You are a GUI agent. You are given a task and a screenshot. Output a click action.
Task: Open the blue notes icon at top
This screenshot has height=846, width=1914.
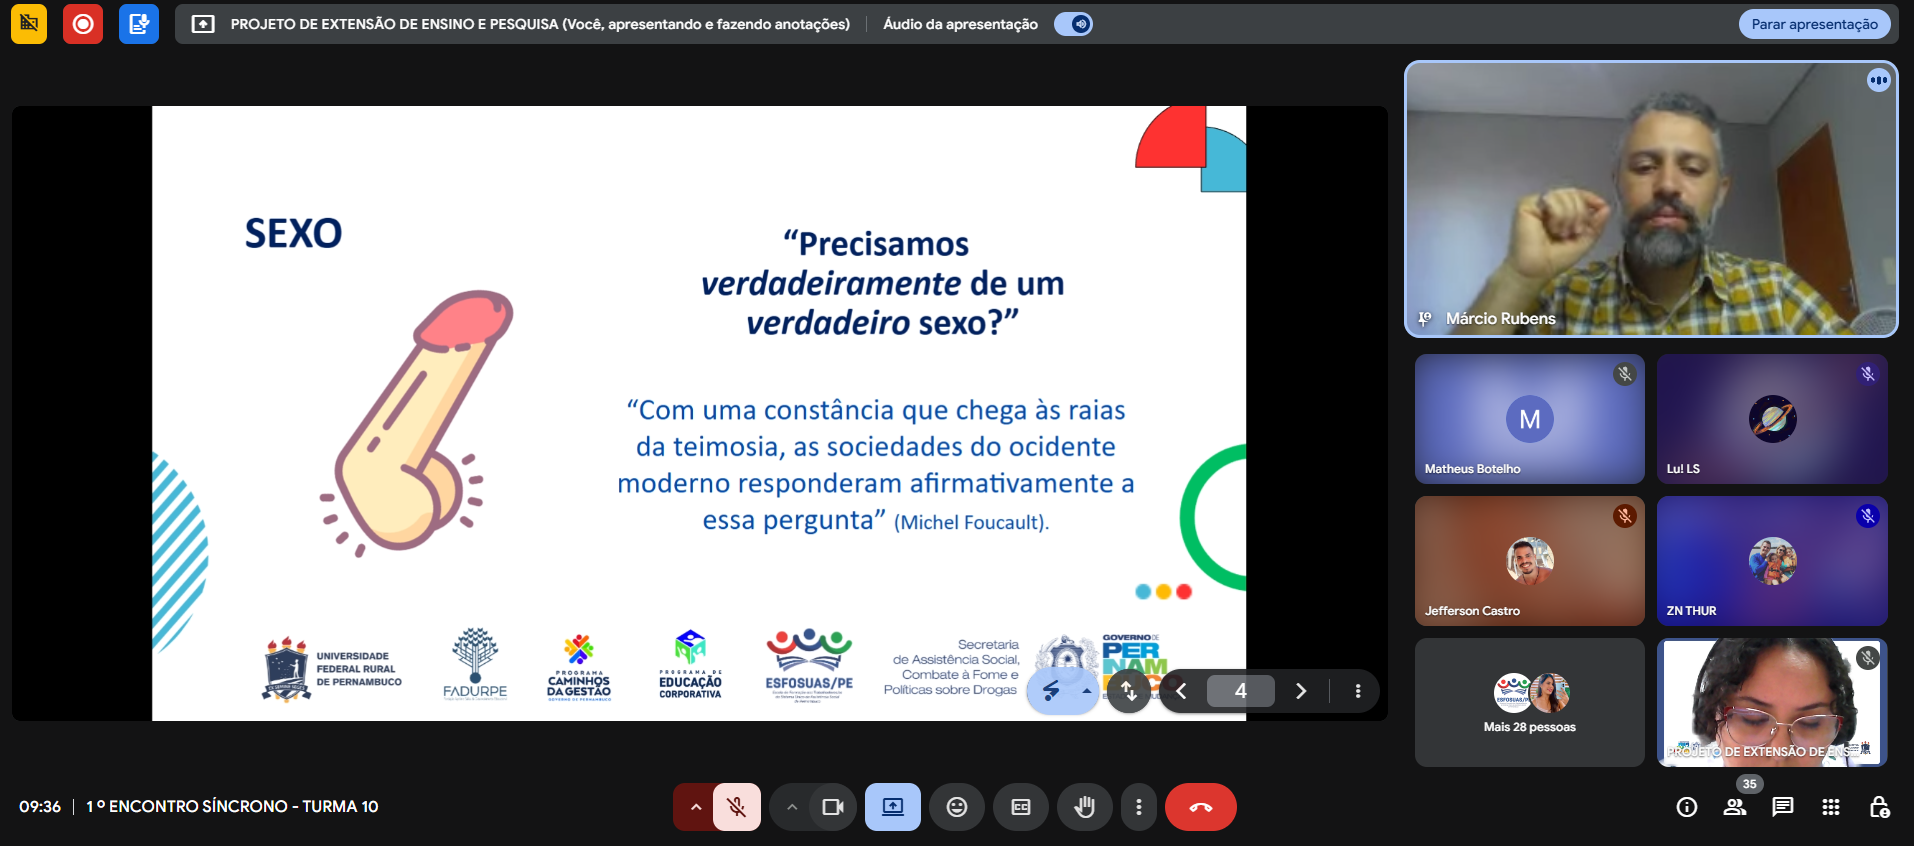click(138, 24)
